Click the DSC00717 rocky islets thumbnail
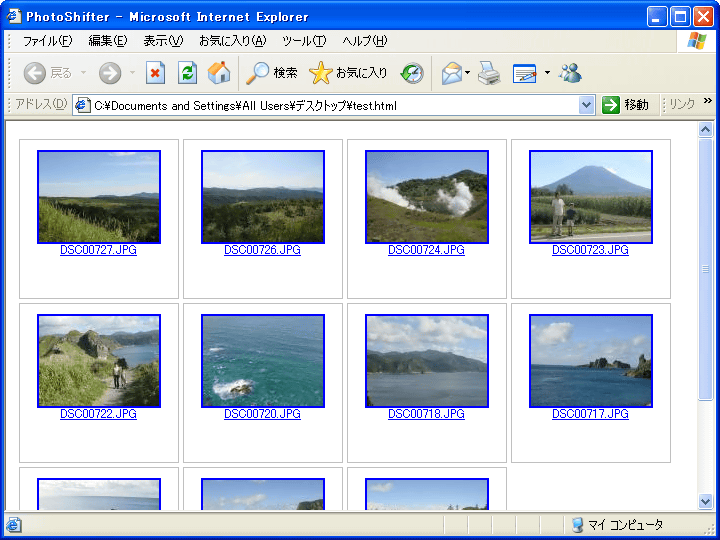Screen dimensions: 720x540 coord(591,361)
